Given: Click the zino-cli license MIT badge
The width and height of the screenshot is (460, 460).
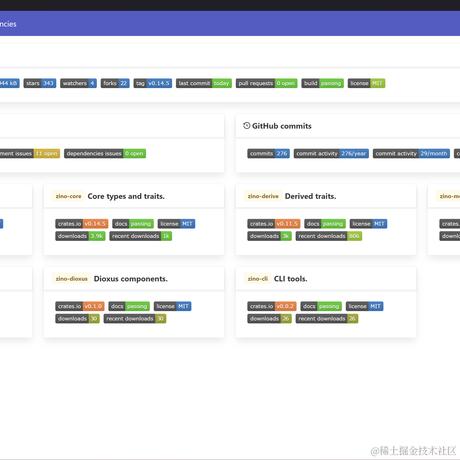Looking at the screenshot, I should tap(364, 306).
